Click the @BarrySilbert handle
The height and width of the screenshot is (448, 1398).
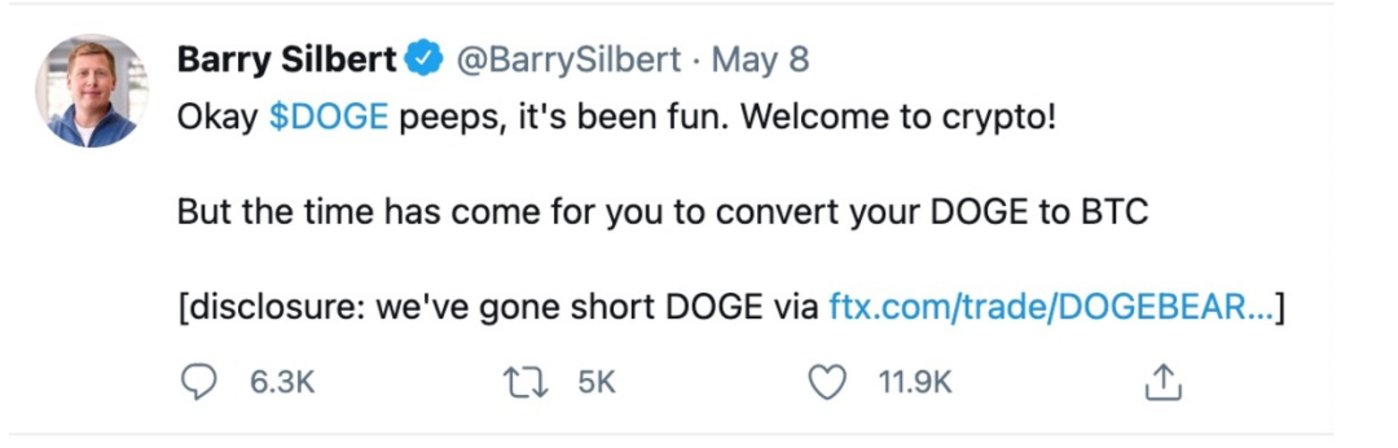click(570, 61)
